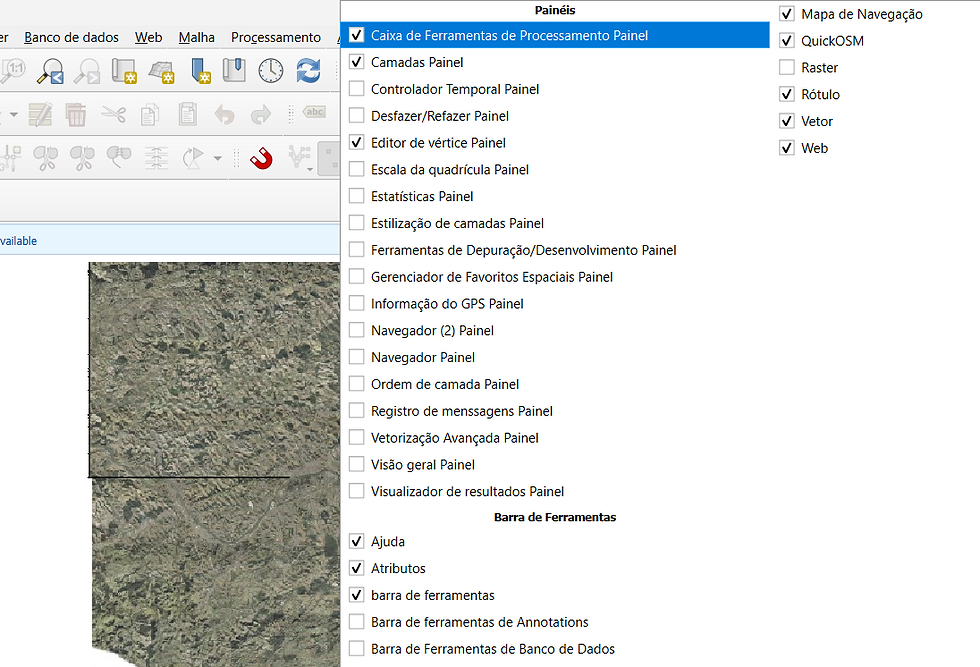Click the Copy Features icon
The image size is (980, 667).
(x=150, y=114)
